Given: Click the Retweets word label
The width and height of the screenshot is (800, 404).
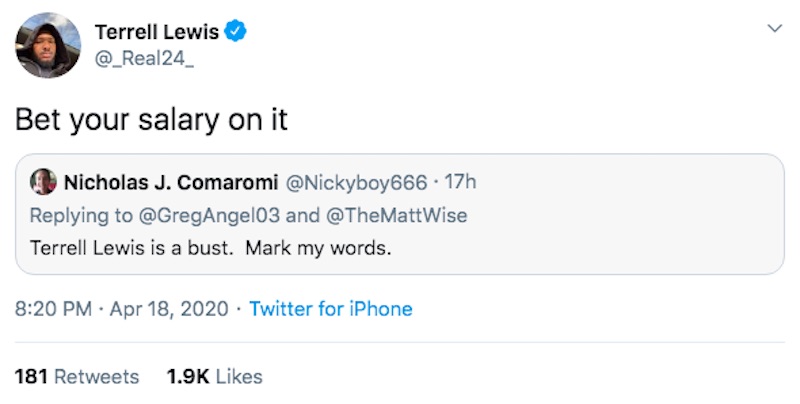Looking at the screenshot, I should point(96,376).
